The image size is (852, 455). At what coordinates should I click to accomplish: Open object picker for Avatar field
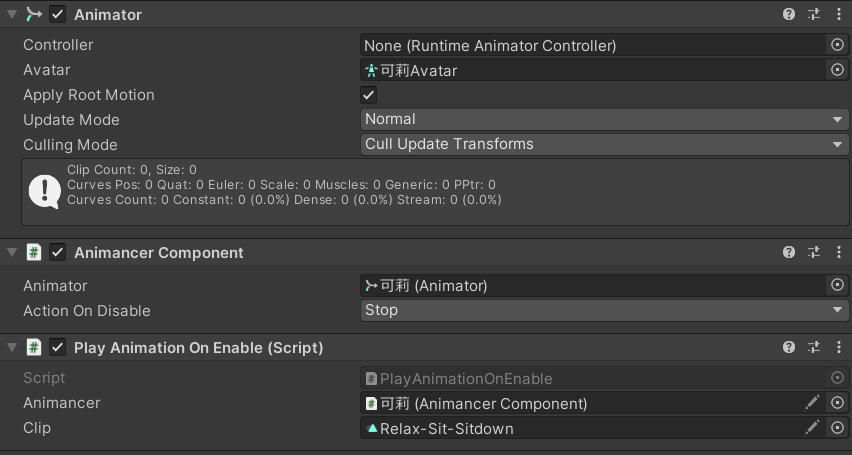(837, 70)
